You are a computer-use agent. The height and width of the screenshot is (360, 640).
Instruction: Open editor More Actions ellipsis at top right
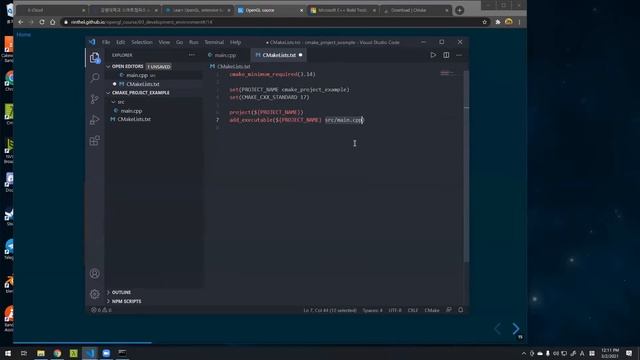click(x=459, y=55)
